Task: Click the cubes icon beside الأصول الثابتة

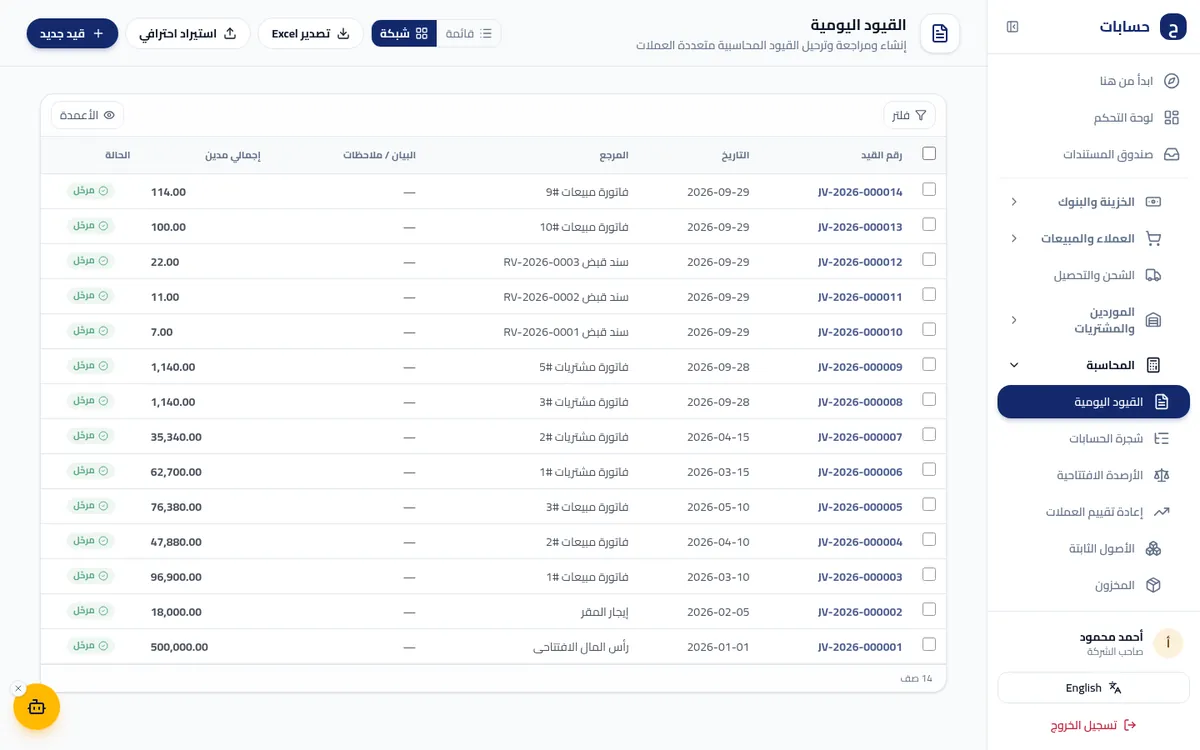Action: (x=1153, y=549)
